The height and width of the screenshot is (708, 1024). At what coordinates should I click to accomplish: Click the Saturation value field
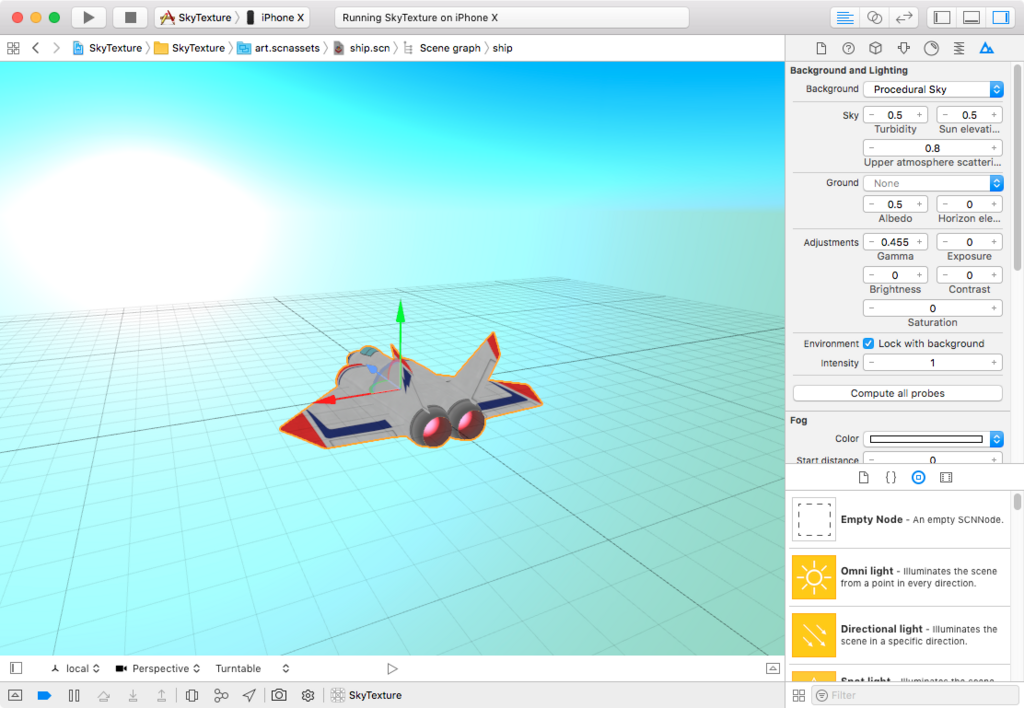pos(933,308)
